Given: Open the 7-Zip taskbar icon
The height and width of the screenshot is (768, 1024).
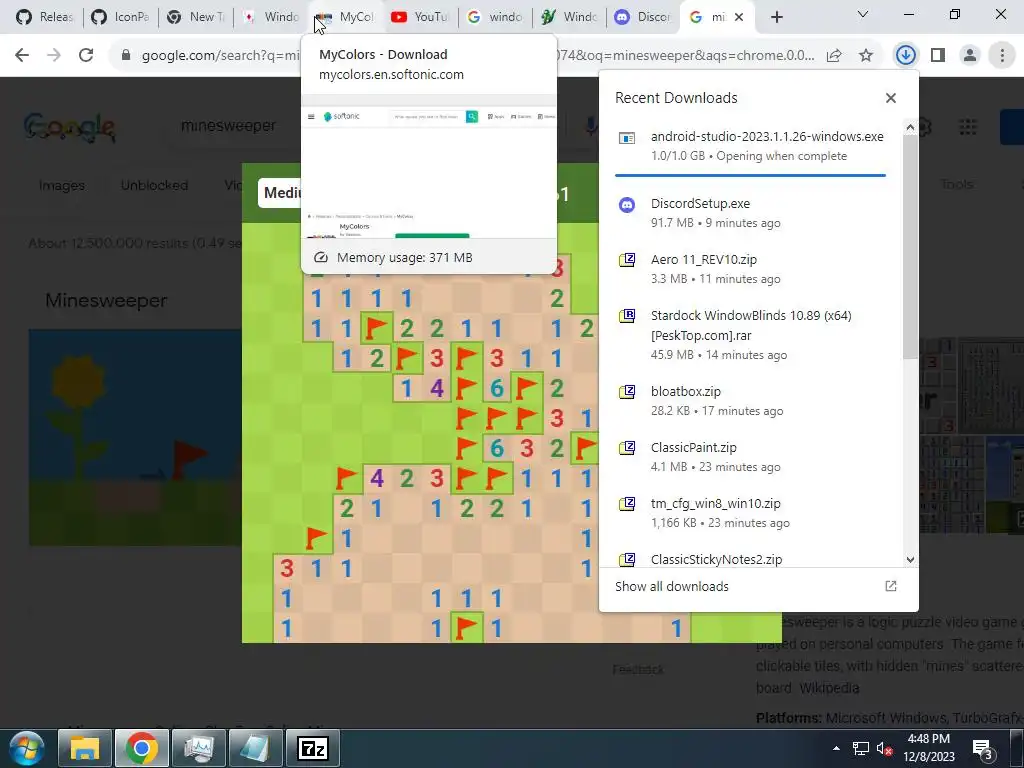Looking at the screenshot, I should pyautogui.click(x=313, y=748).
